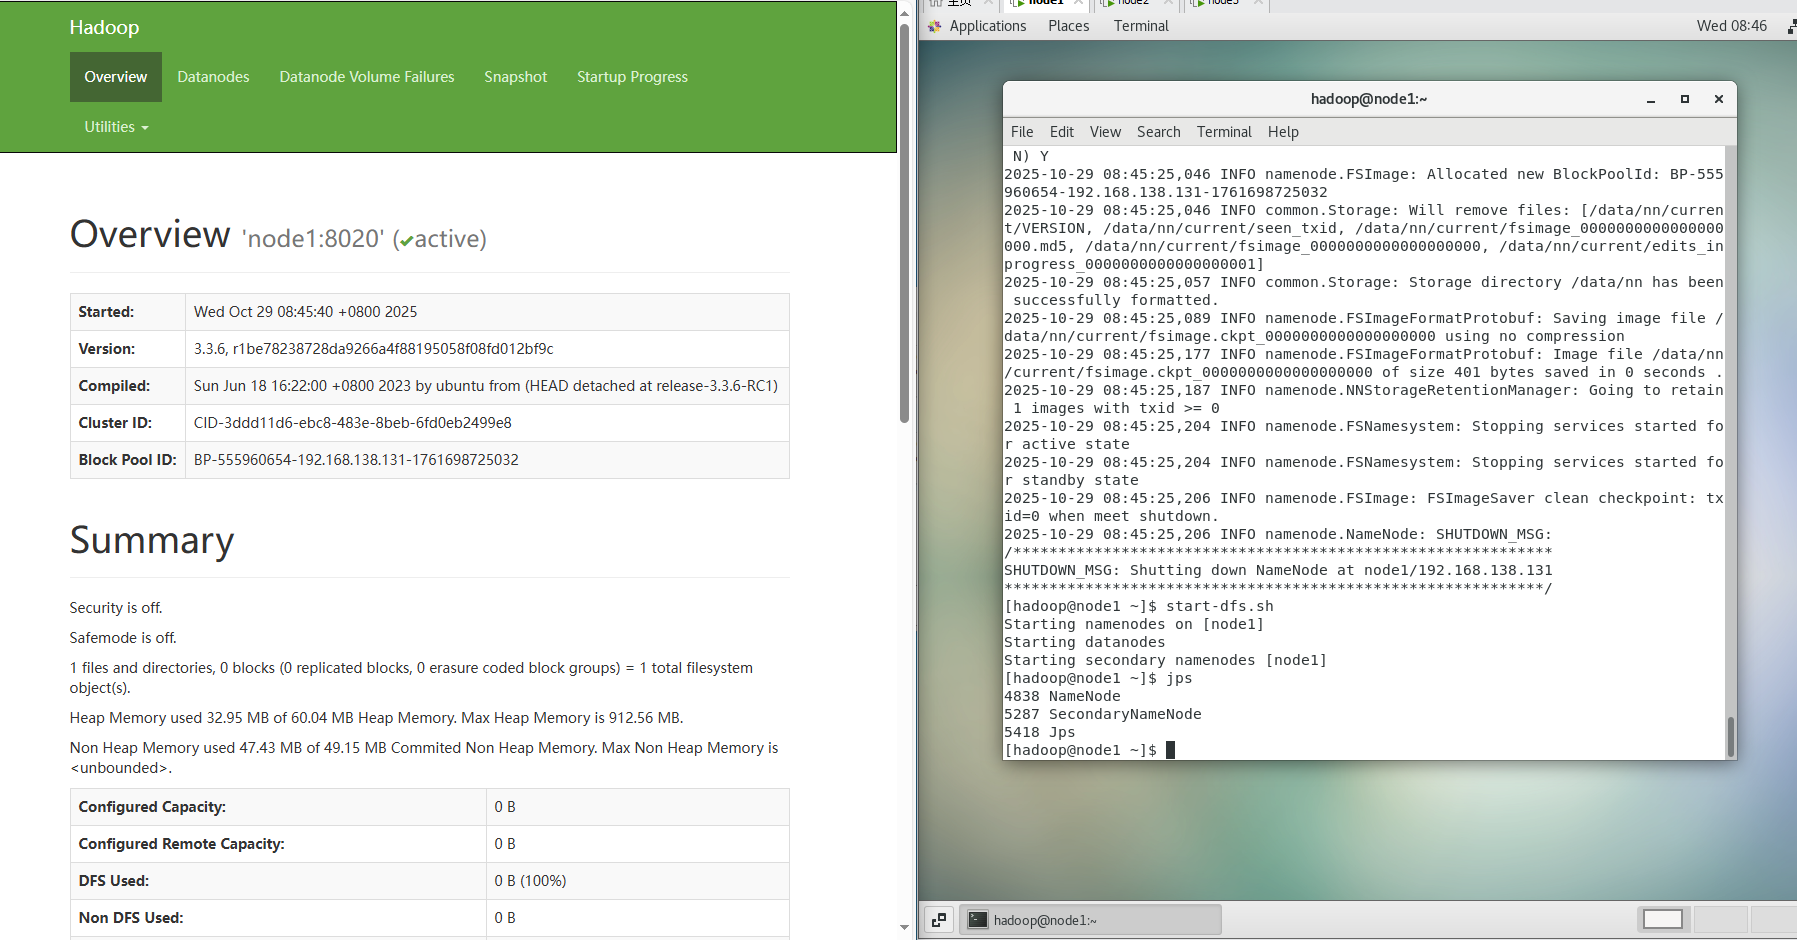
Task: Click the Summary heading
Action: tap(152, 540)
